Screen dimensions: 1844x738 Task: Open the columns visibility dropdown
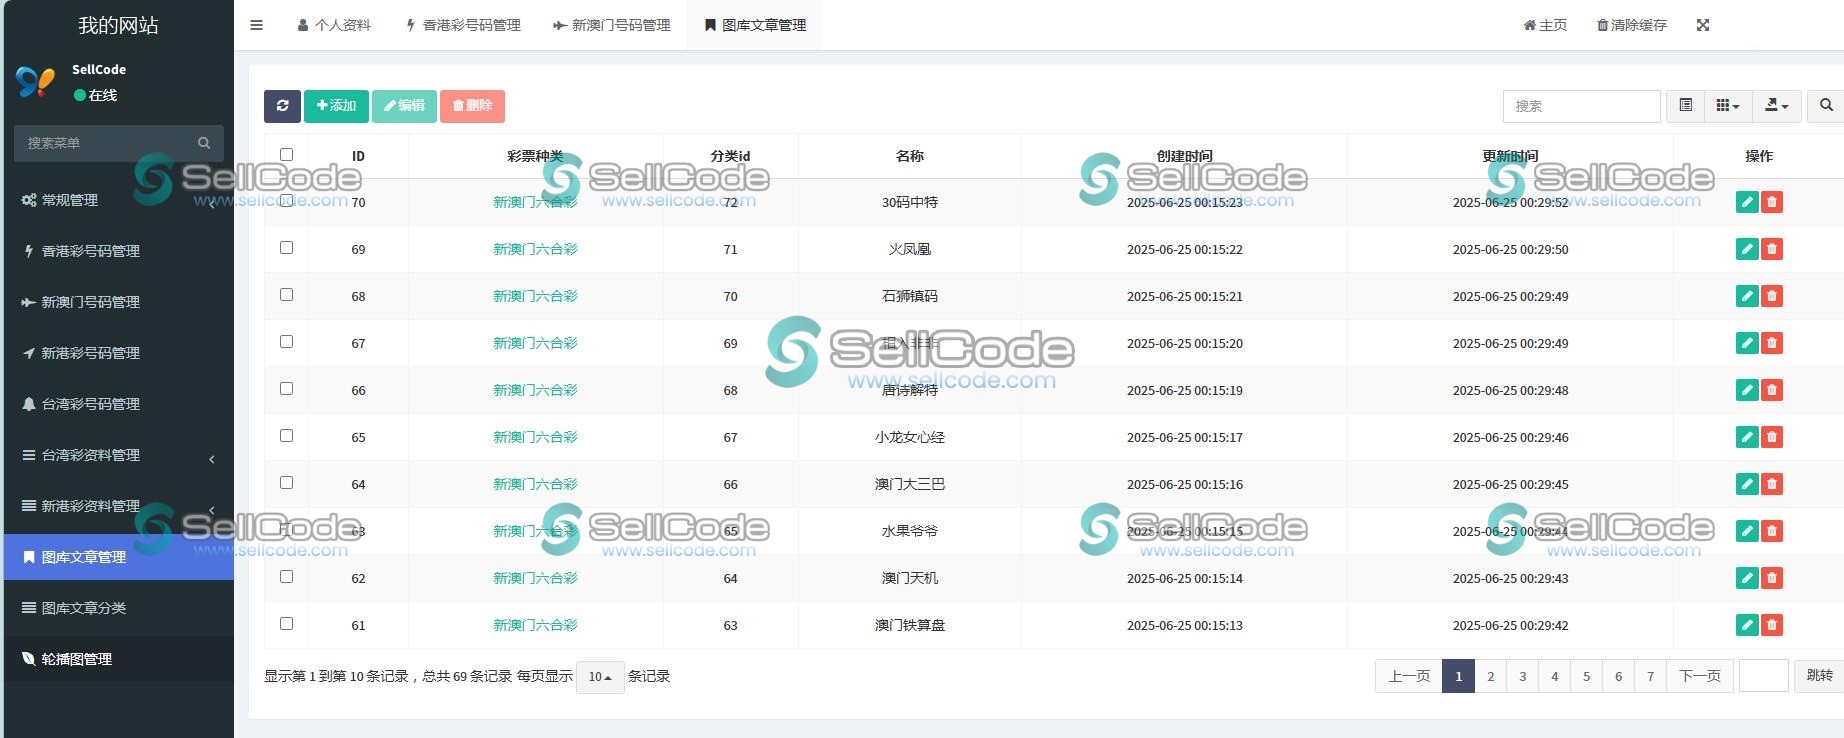pyautogui.click(x=1728, y=106)
